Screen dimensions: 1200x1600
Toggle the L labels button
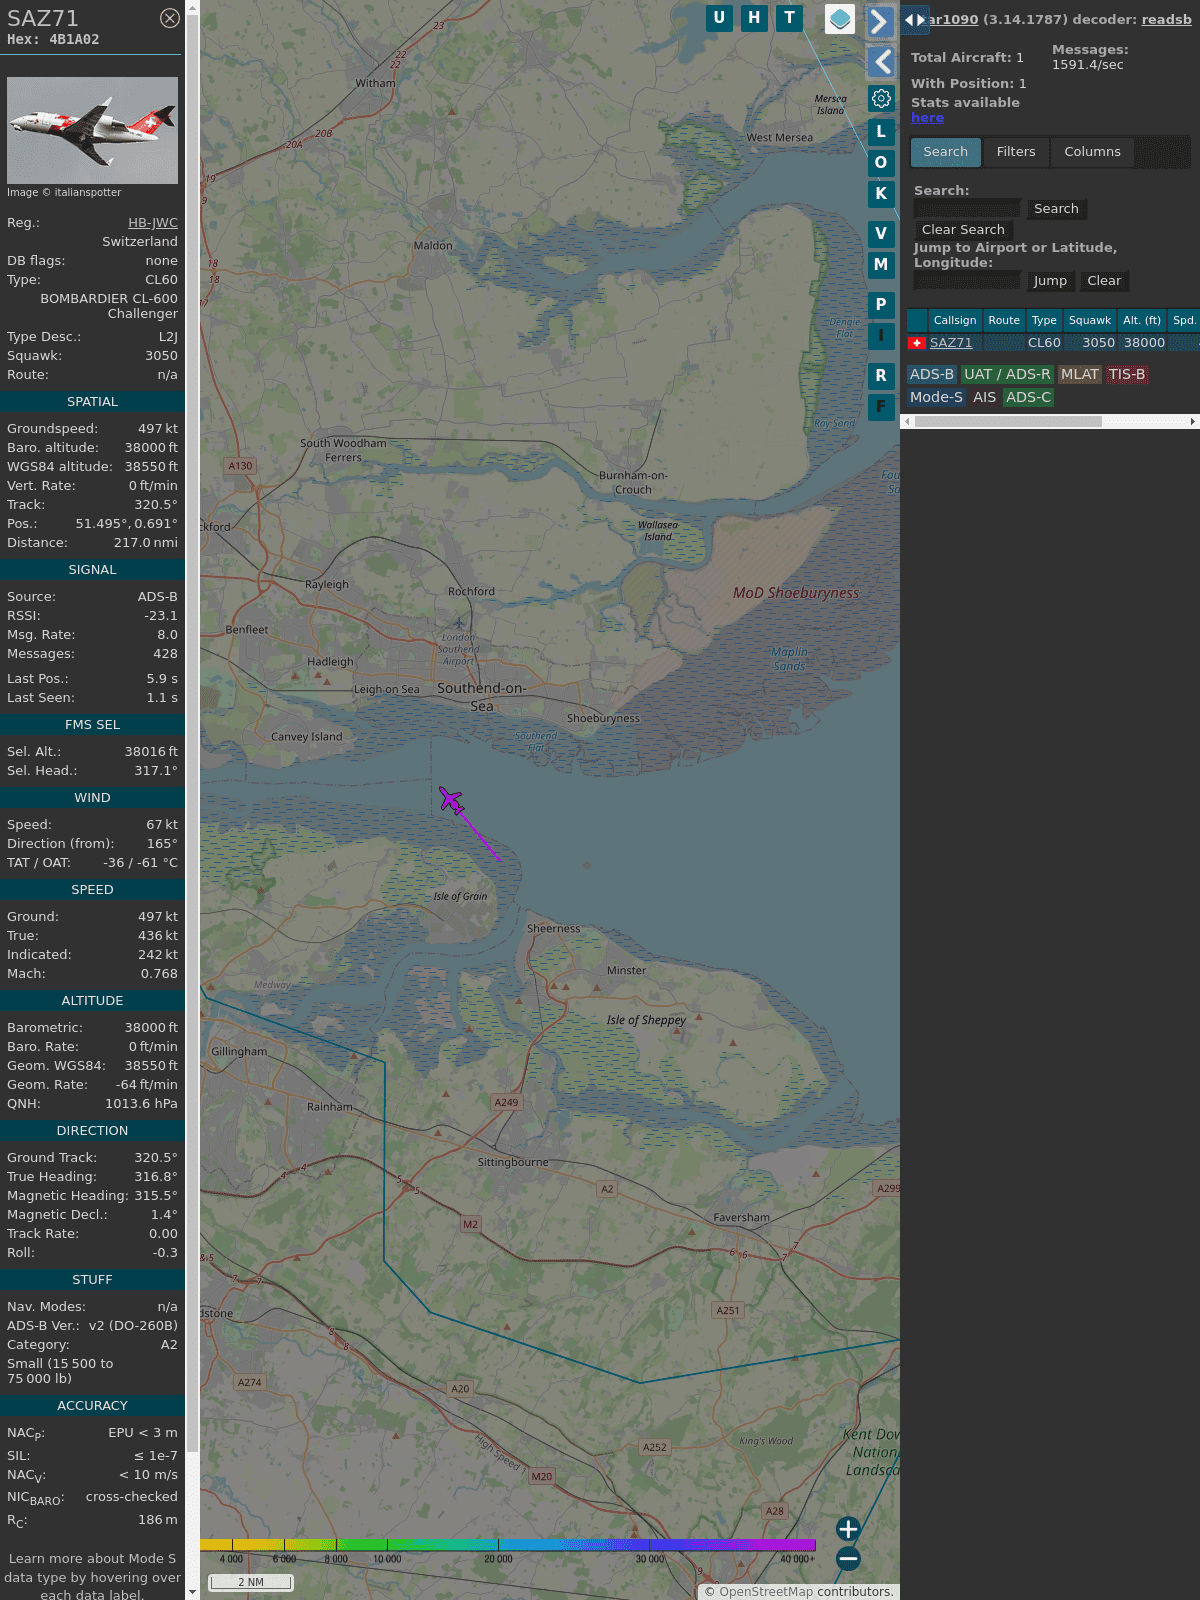point(881,132)
